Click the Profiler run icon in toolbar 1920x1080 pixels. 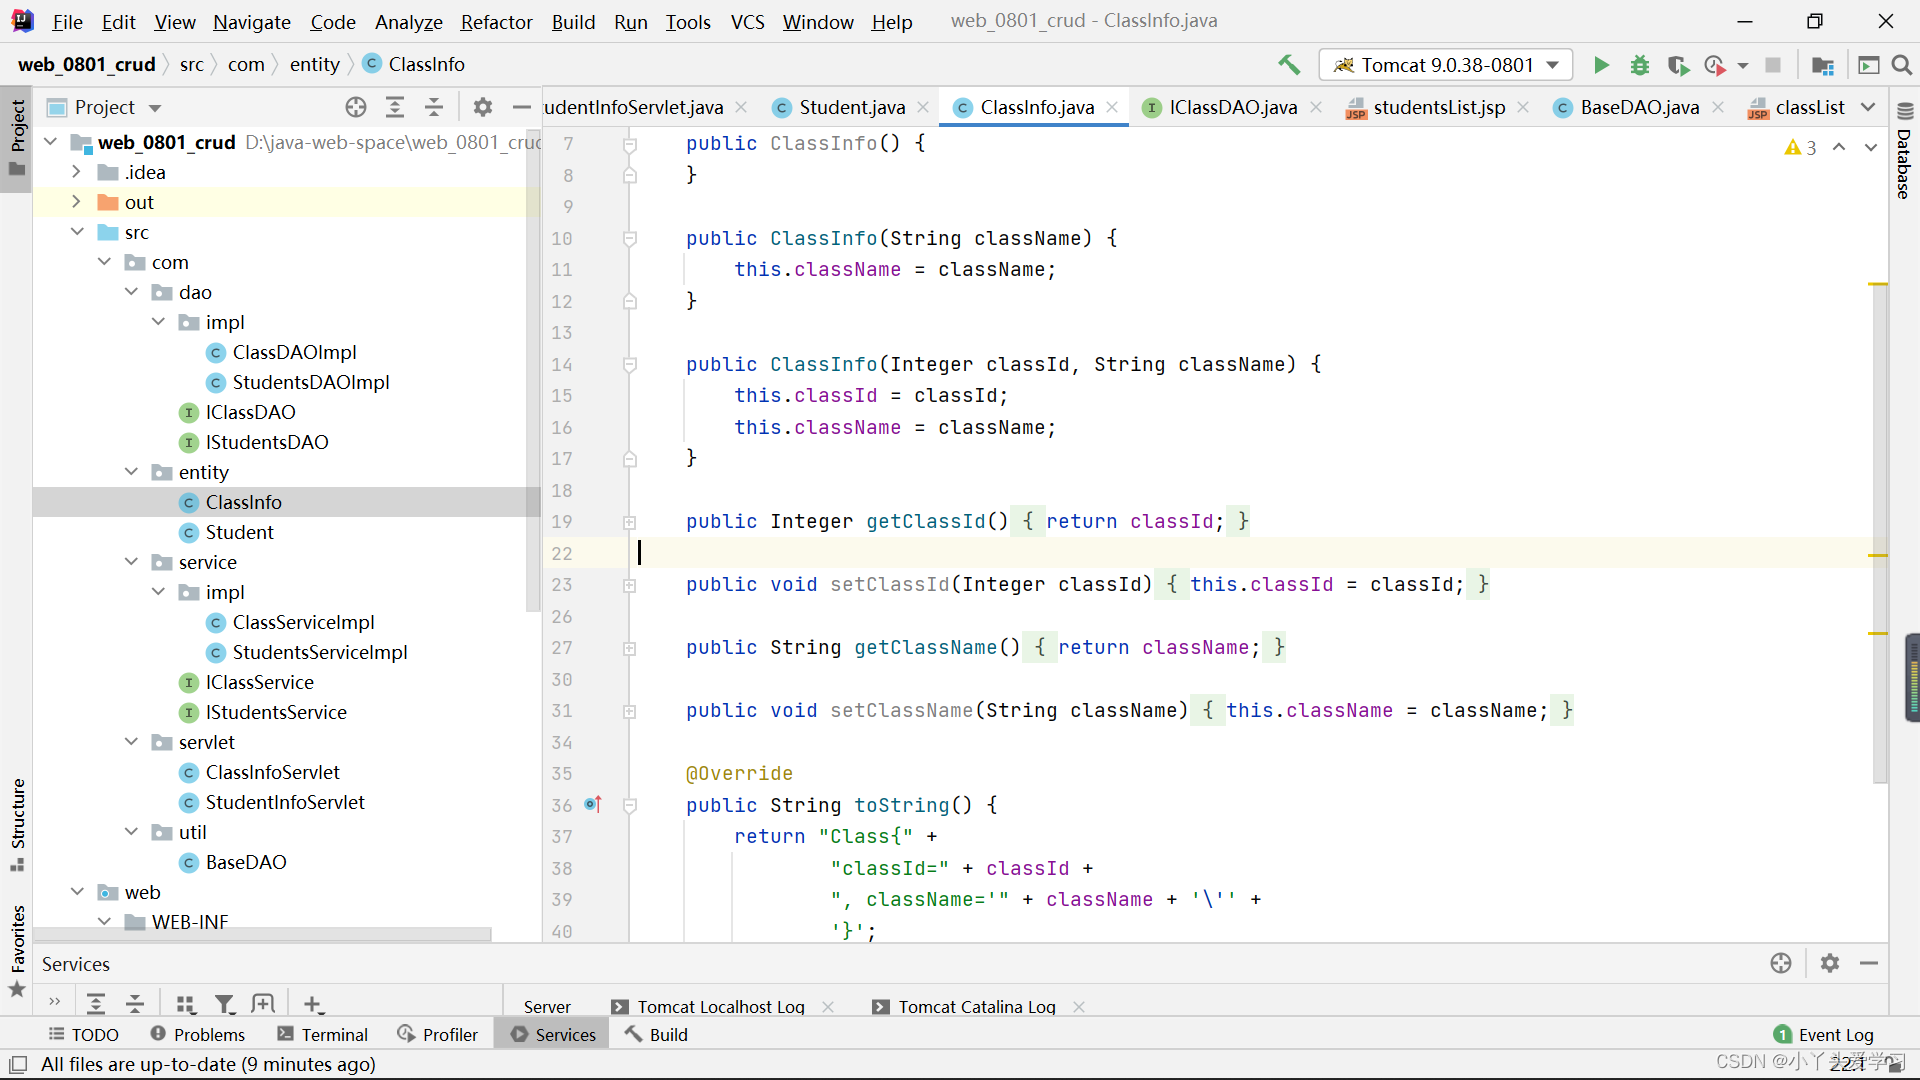tap(1715, 65)
